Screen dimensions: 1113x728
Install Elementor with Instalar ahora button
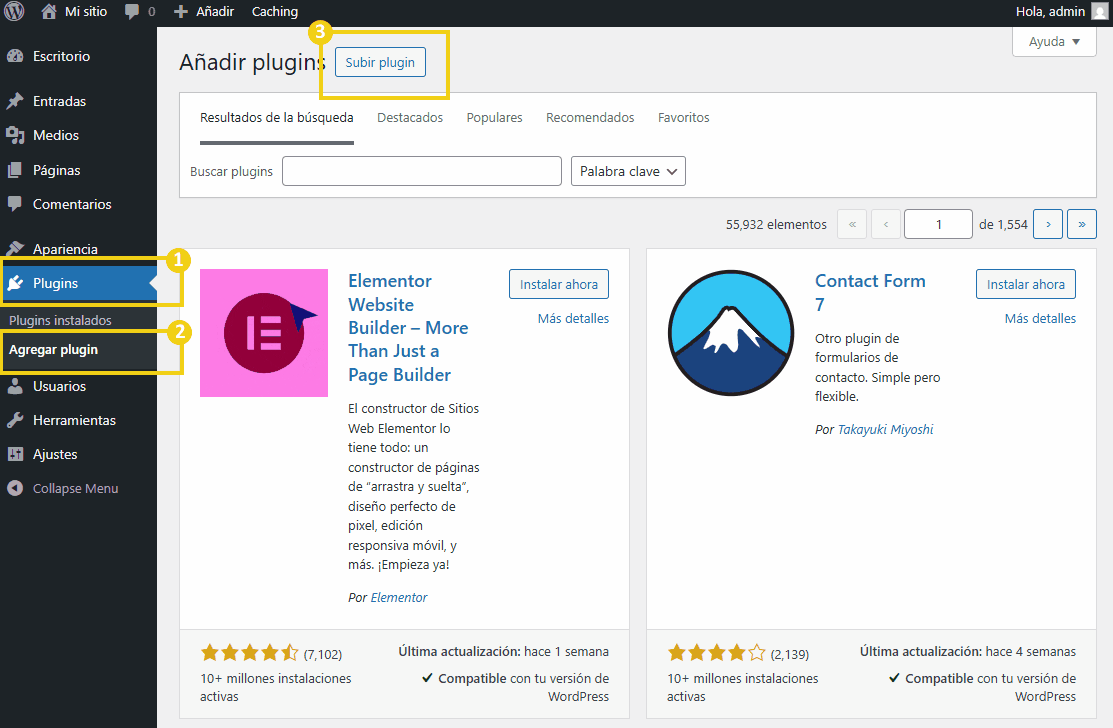(x=558, y=284)
